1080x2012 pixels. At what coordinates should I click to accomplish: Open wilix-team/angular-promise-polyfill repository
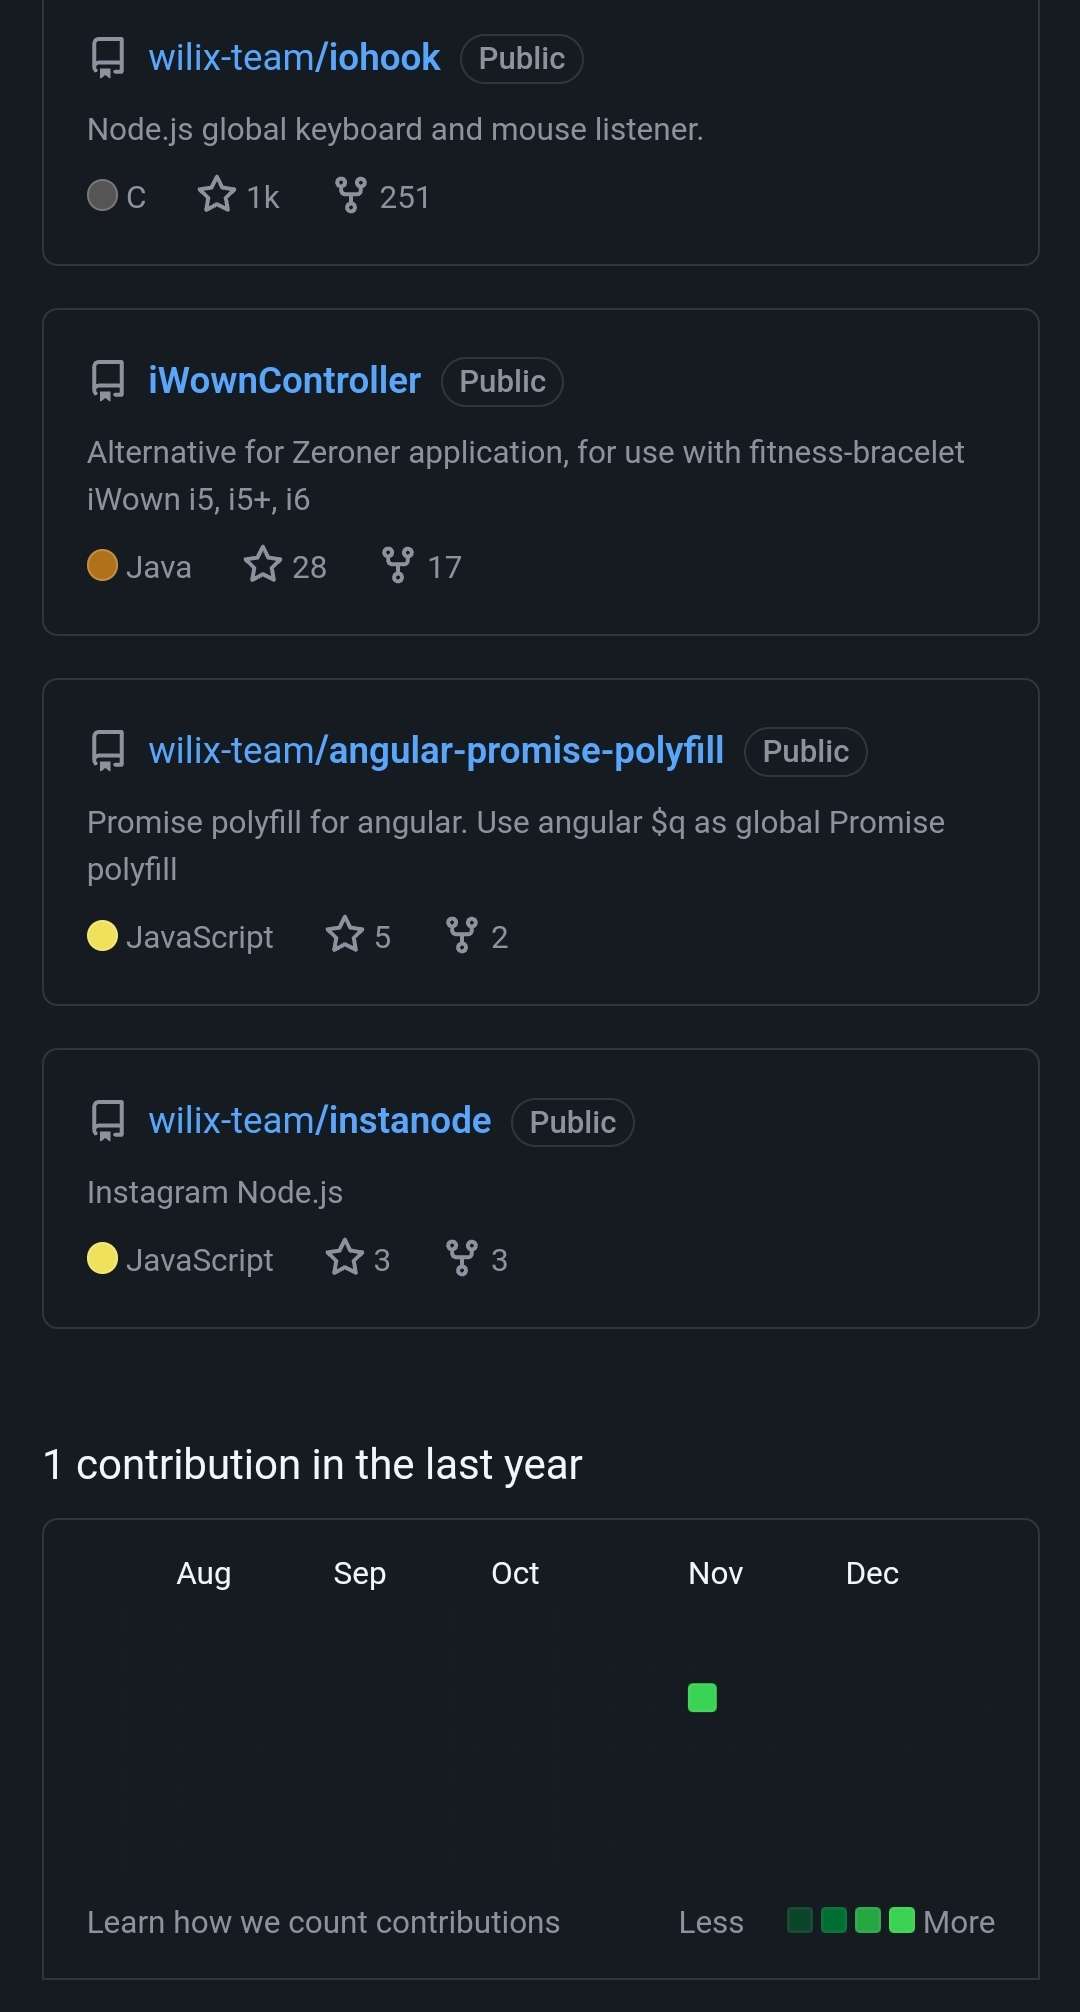coord(436,751)
